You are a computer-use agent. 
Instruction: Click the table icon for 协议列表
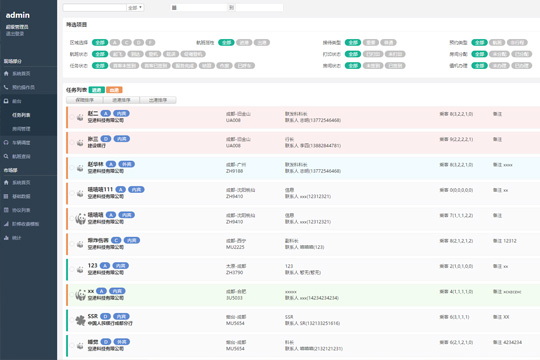6,210
